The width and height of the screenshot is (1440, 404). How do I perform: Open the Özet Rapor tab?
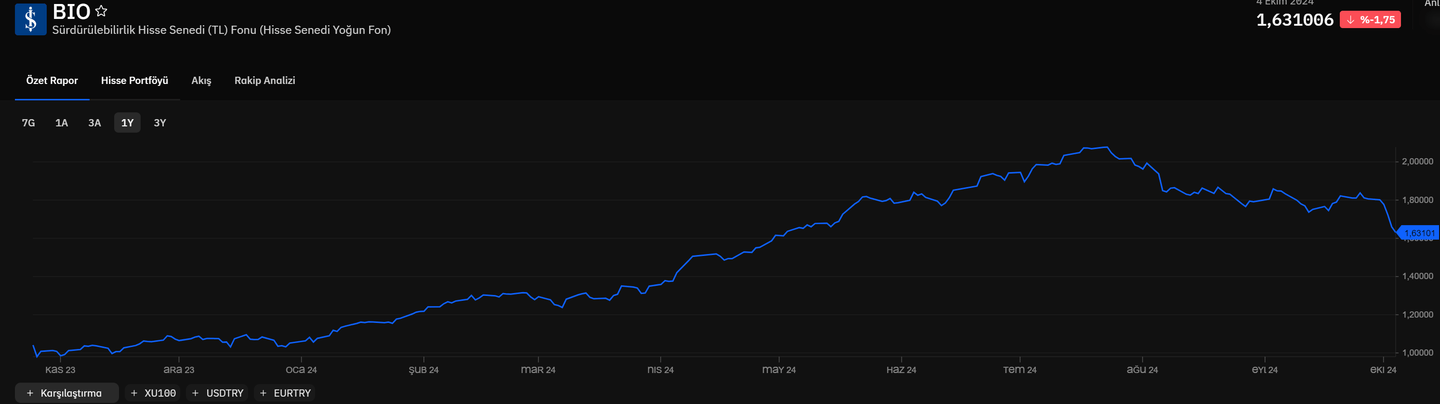52,80
